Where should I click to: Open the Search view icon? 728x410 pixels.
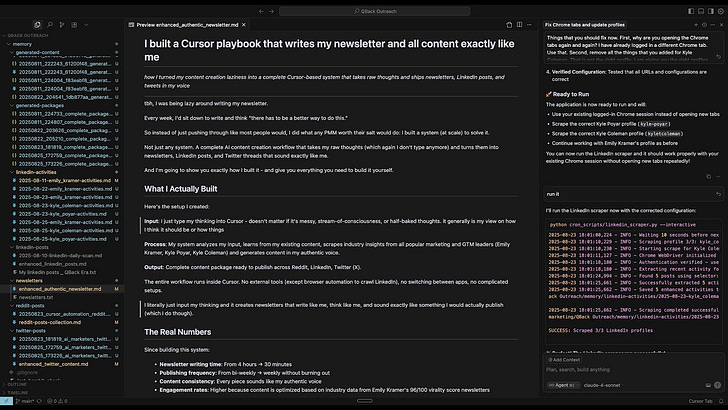tap(50, 25)
